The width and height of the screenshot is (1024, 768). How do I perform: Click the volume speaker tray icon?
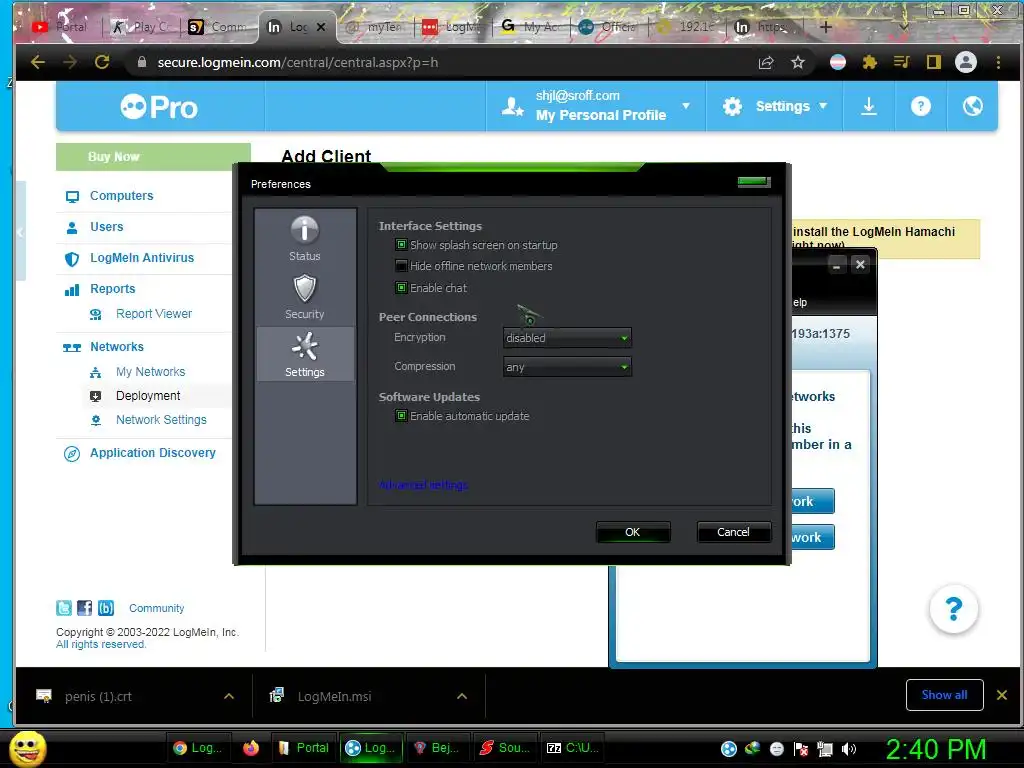tap(848, 749)
